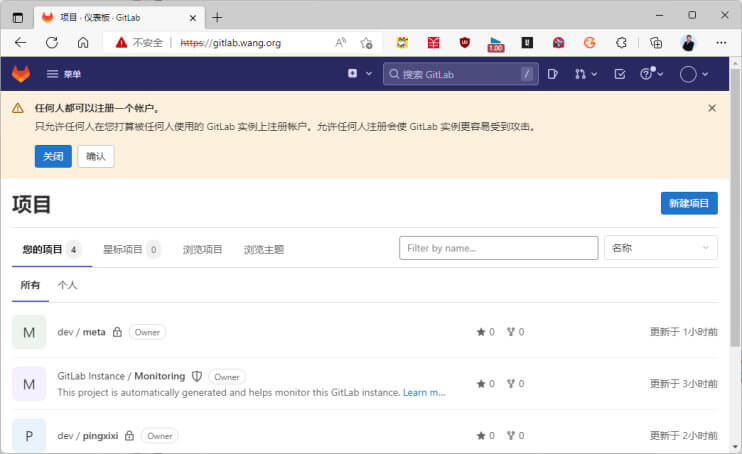Click the 不安全 security warning indicator
The width and height of the screenshot is (742, 454).
click(139, 43)
